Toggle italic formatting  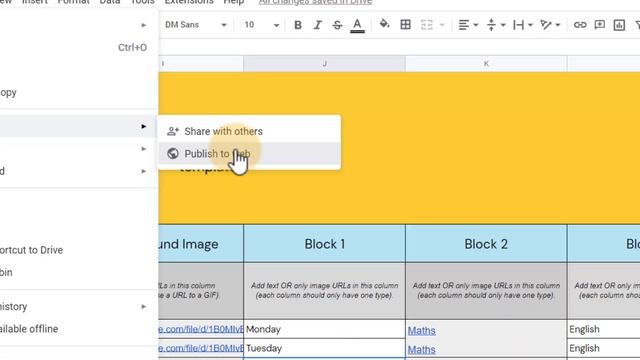click(318, 25)
